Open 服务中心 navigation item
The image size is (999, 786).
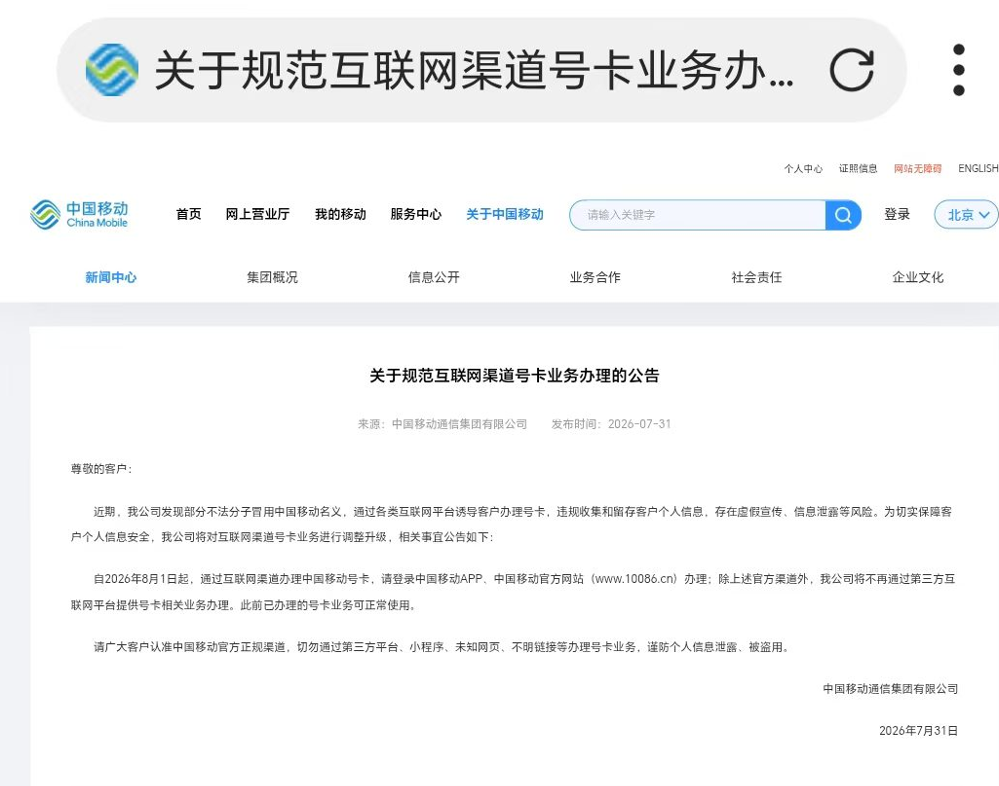click(416, 214)
